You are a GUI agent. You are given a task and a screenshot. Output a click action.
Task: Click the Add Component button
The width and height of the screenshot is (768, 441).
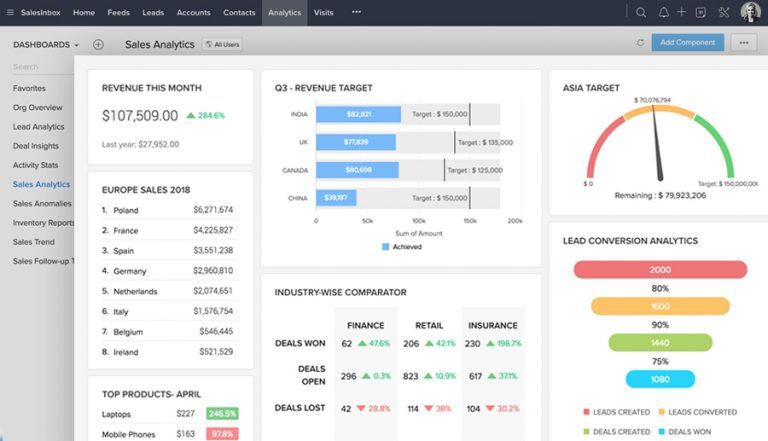pos(688,43)
